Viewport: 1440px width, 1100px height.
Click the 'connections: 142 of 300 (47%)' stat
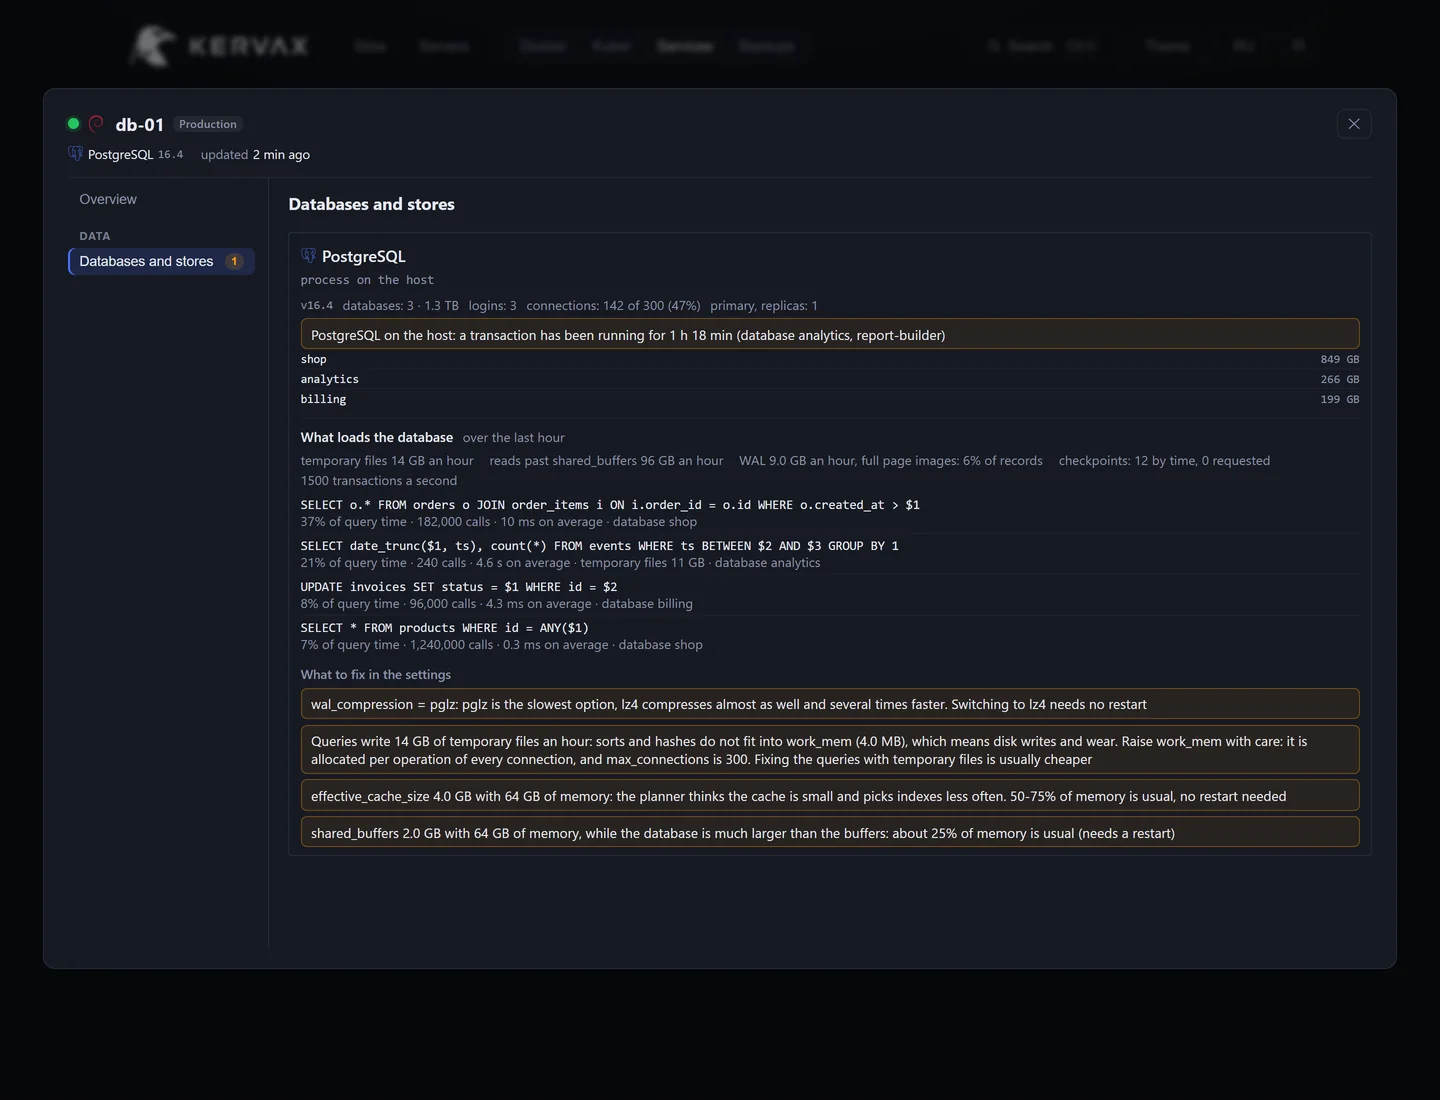614,306
